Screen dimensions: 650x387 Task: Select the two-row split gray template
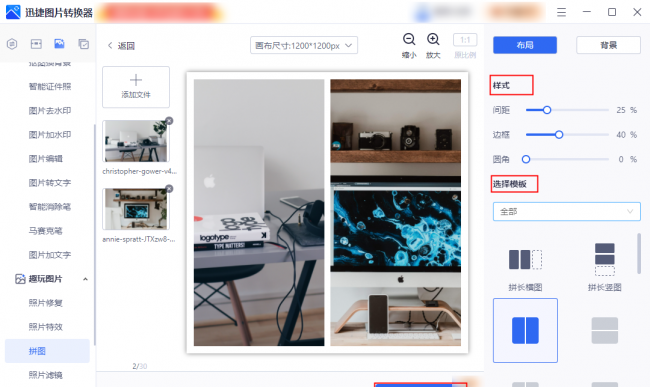pos(604,330)
